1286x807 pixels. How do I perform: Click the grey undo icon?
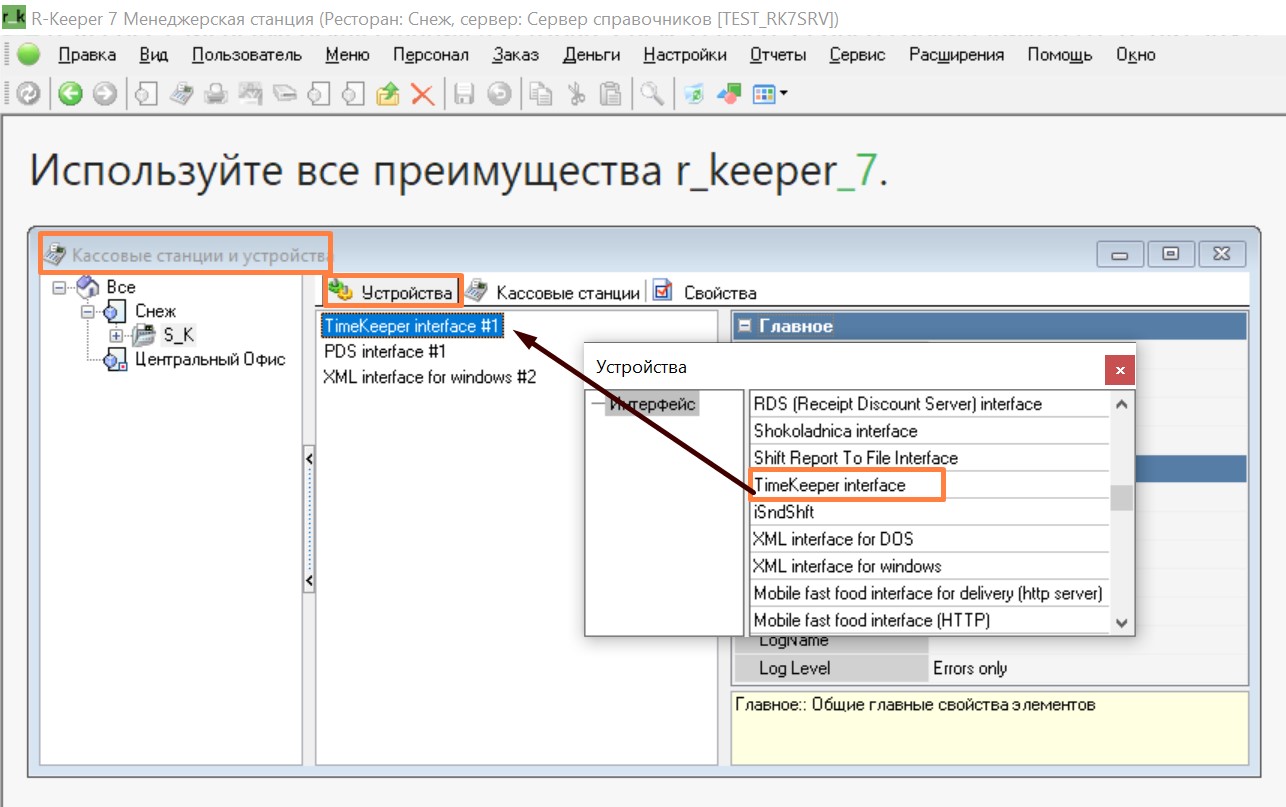[499, 94]
